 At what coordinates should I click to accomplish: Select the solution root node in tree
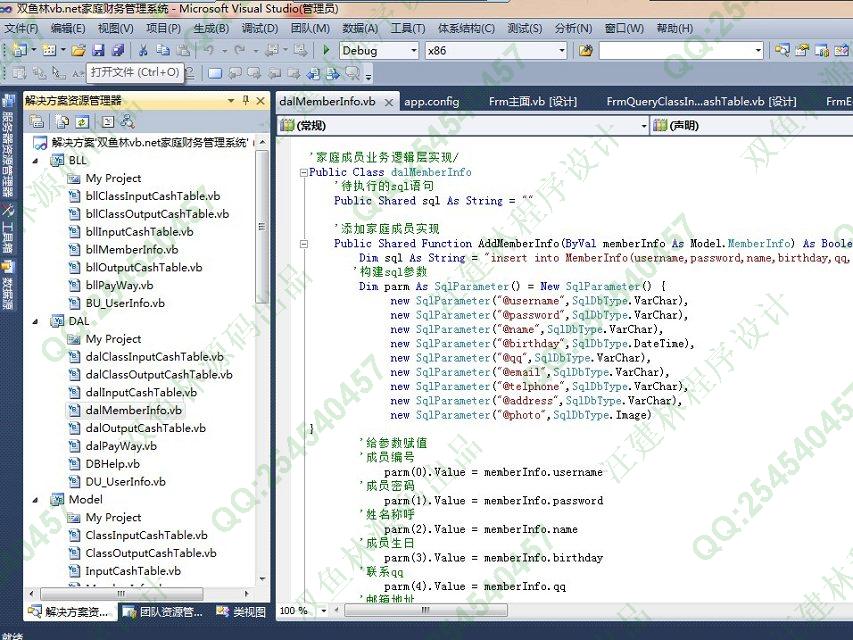click(x=150, y=143)
